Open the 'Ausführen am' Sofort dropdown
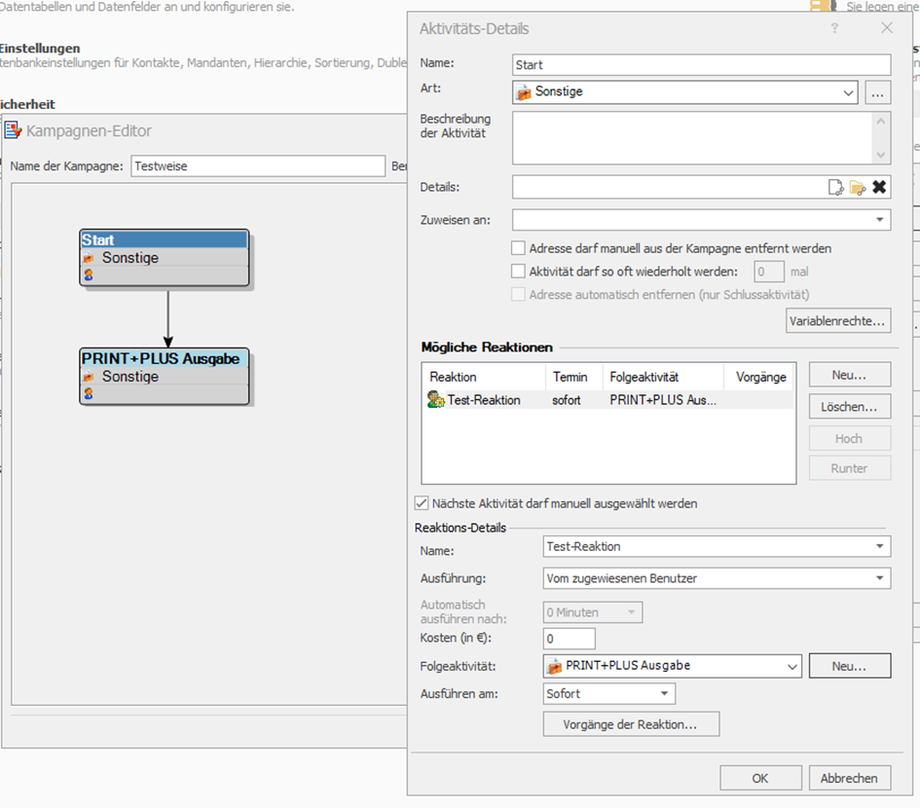The width and height of the screenshot is (920, 808). (664, 694)
